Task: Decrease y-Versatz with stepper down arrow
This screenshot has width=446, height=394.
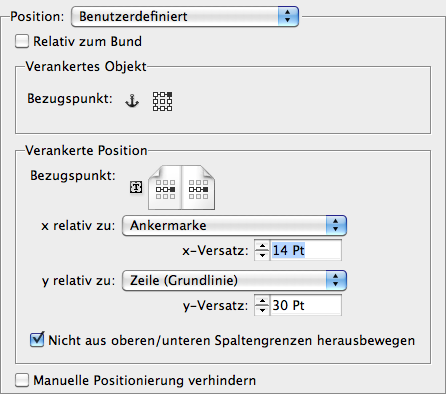Action: point(262,310)
